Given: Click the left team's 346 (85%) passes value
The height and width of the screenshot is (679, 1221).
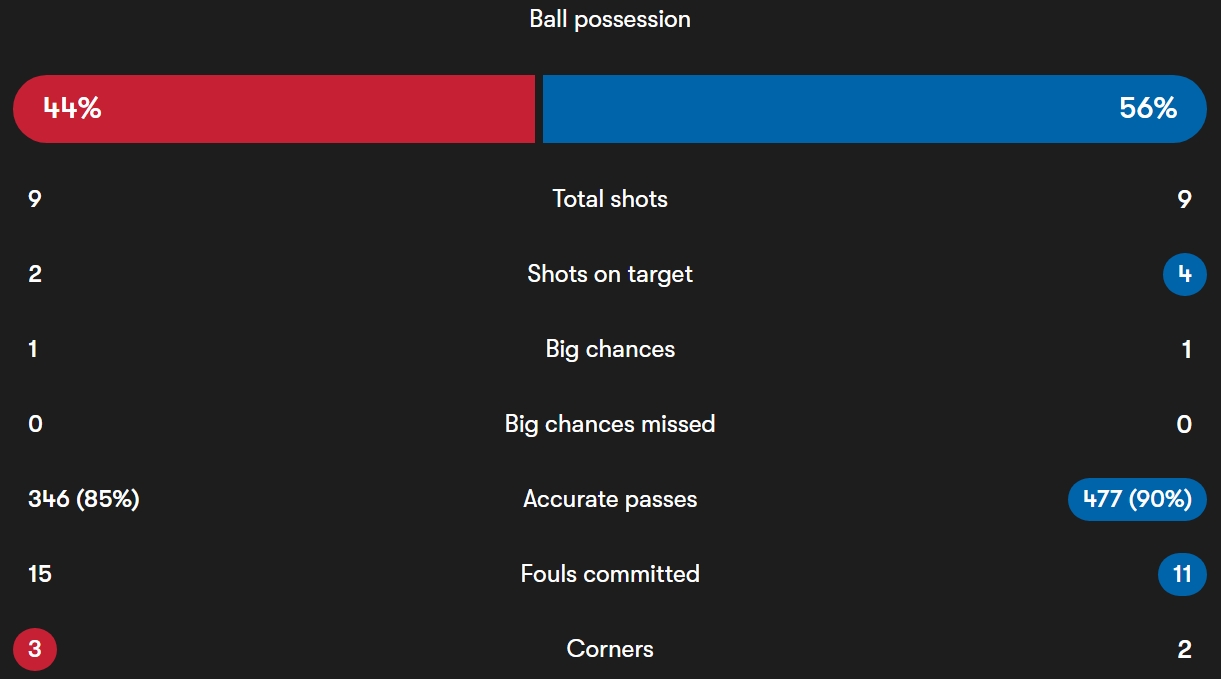Looking at the screenshot, I should 84,499.
